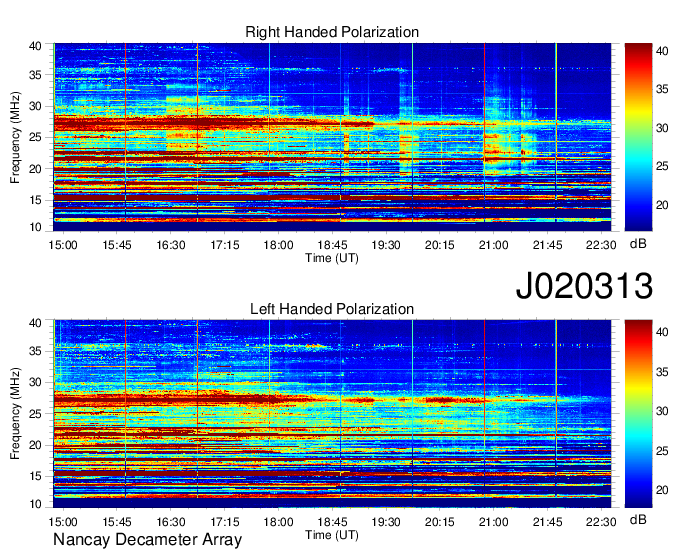Image resolution: width=680 pixels, height=552 pixels.
Task: Click the upper plot's "Frequency (MHz)" axis label
Action: (15, 137)
